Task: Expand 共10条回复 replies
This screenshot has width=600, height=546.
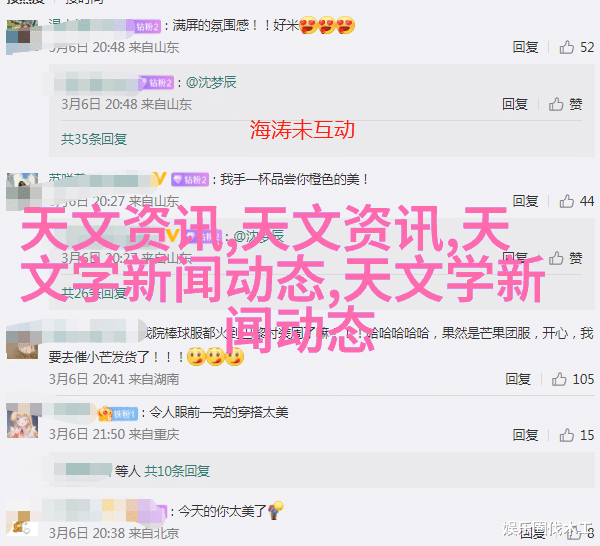Action: 177,471
